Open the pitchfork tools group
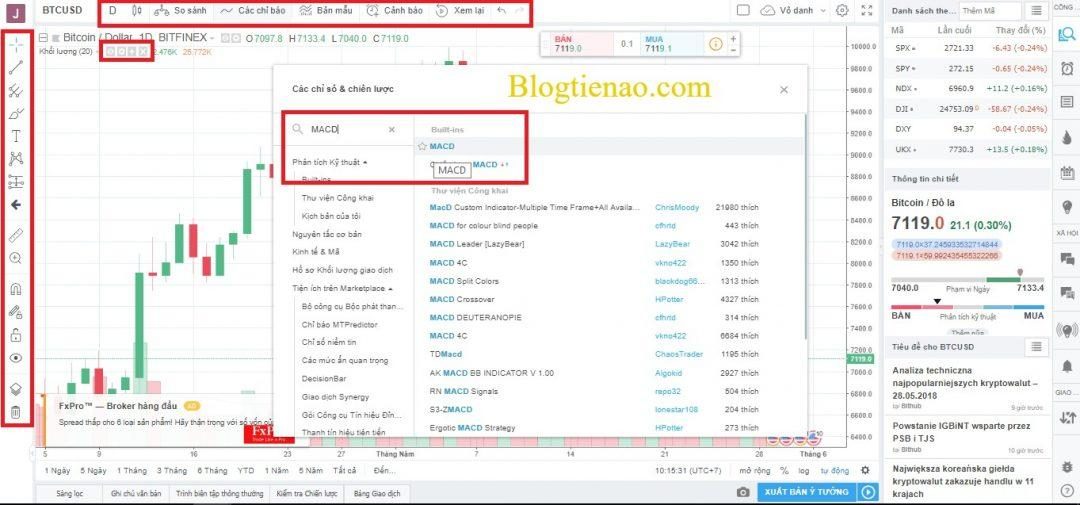The image size is (1080, 505). click(x=16, y=90)
